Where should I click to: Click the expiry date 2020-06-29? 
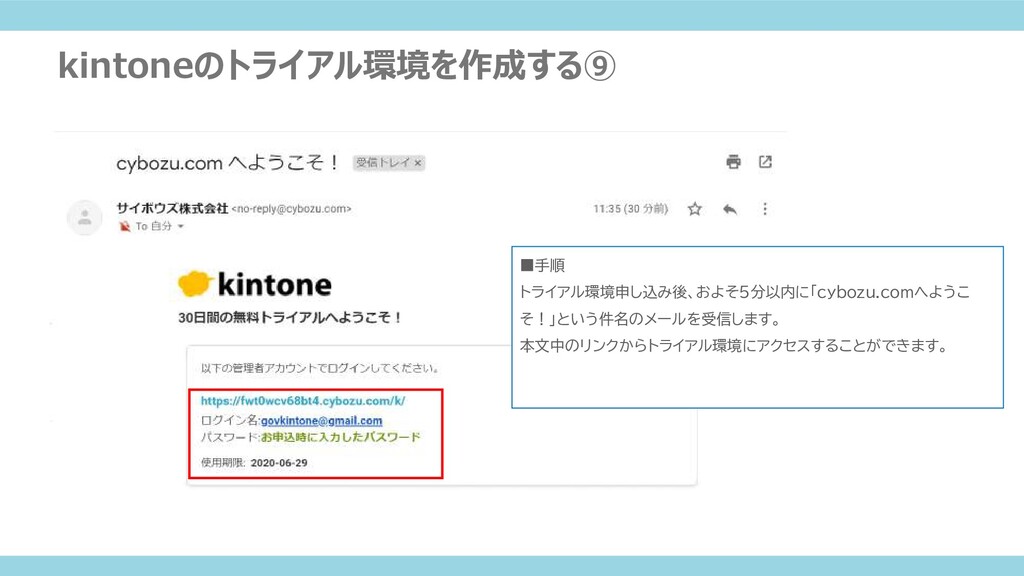click(x=279, y=462)
